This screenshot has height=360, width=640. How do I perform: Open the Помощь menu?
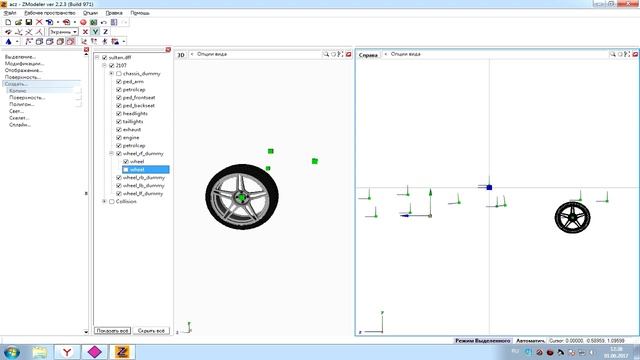click(x=140, y=13)
